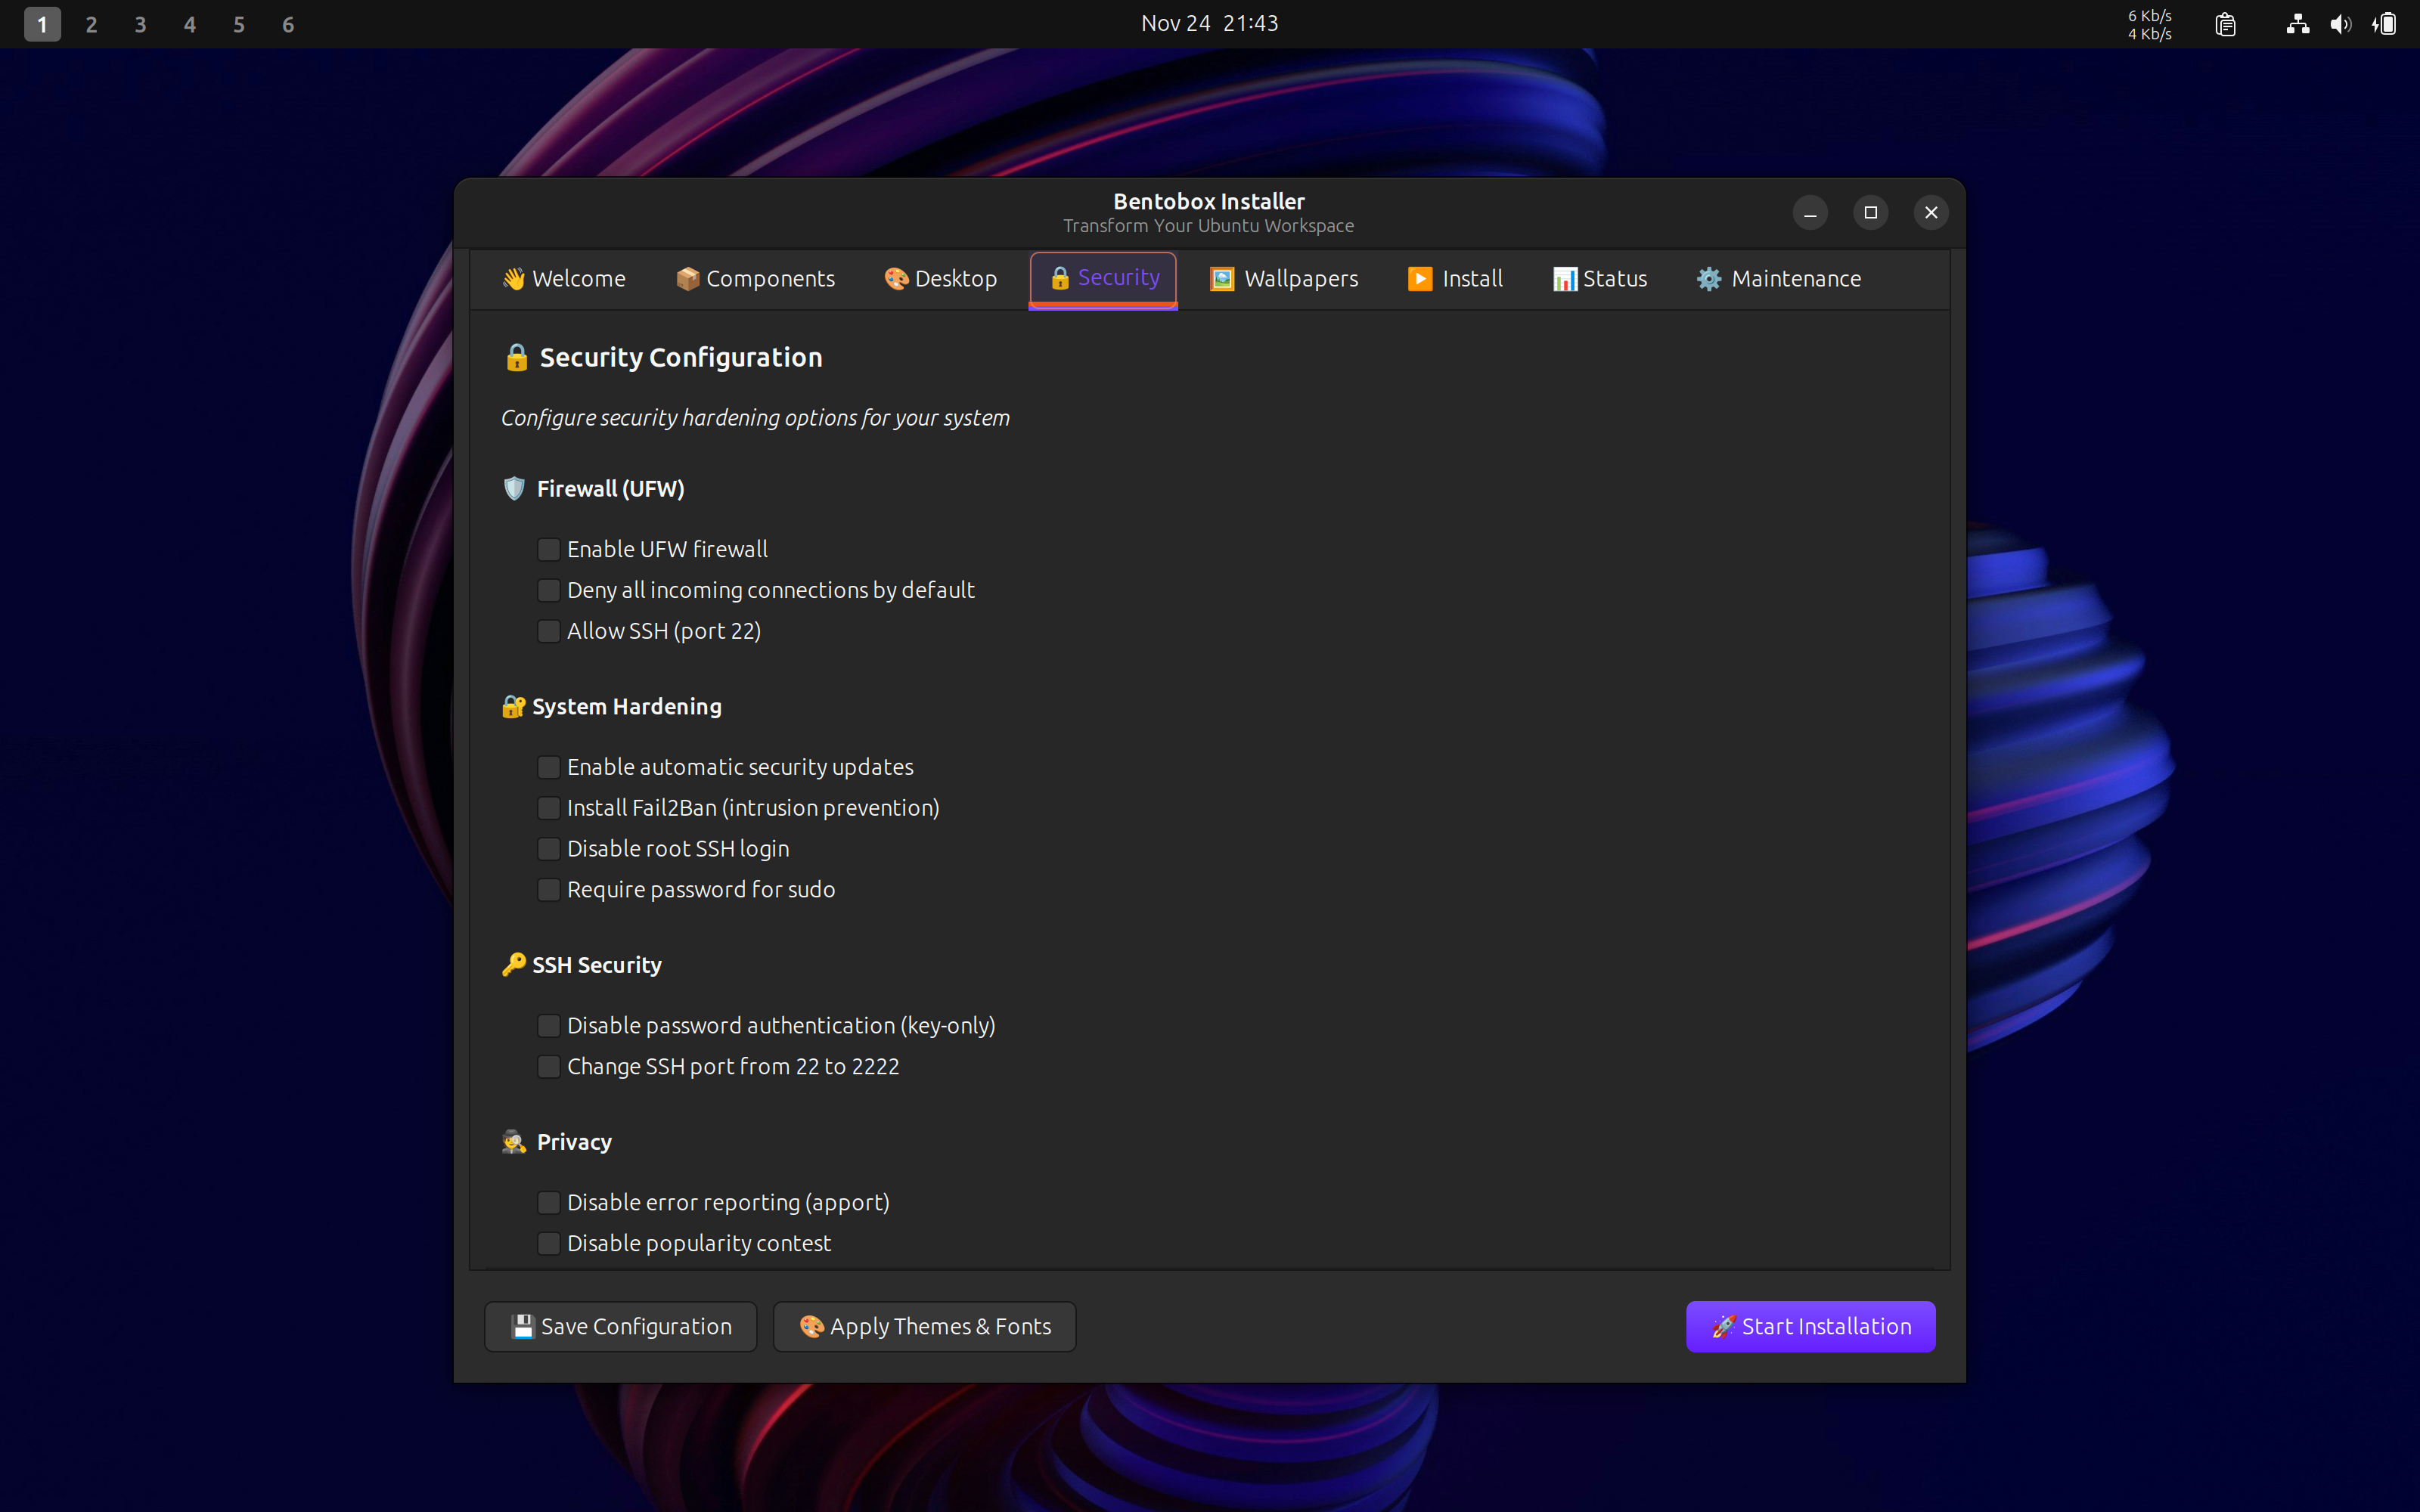The width and height of the screenshot is (2420, 1512).
Task: Open the clipboard indicator in top bar
Action: coord(2225,24)
